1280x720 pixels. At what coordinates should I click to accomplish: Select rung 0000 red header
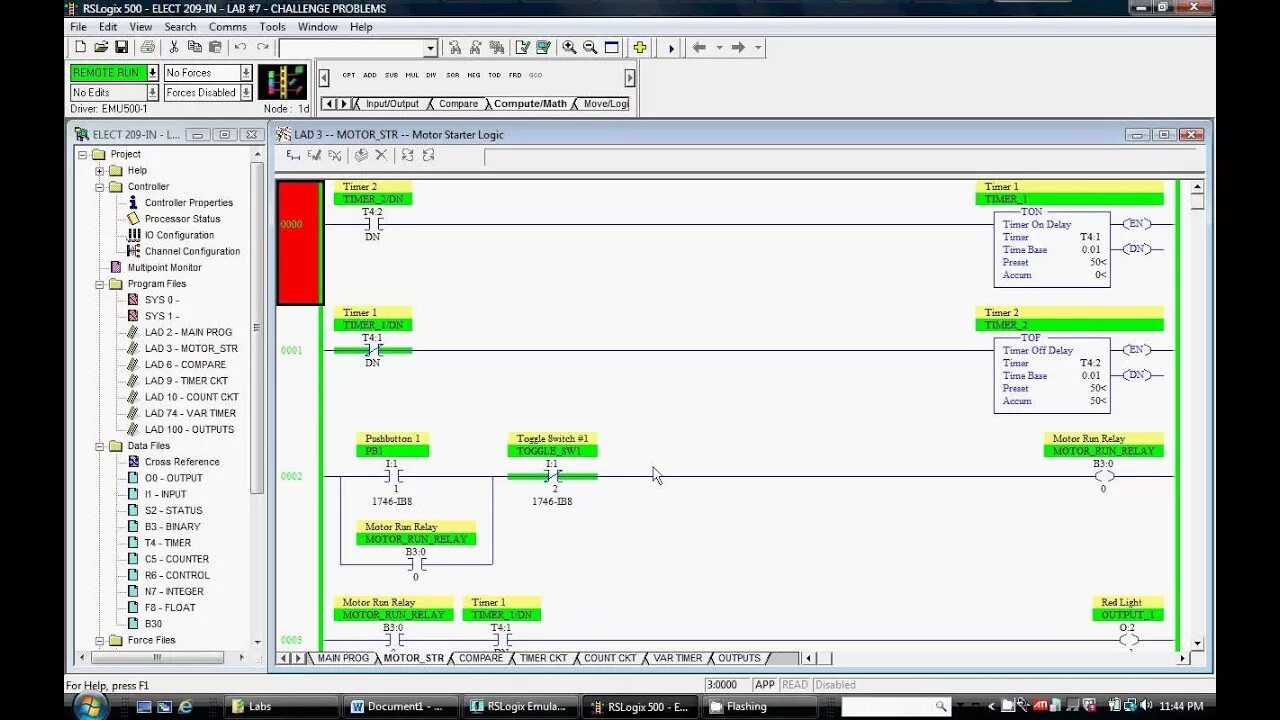tap(299, 243)
